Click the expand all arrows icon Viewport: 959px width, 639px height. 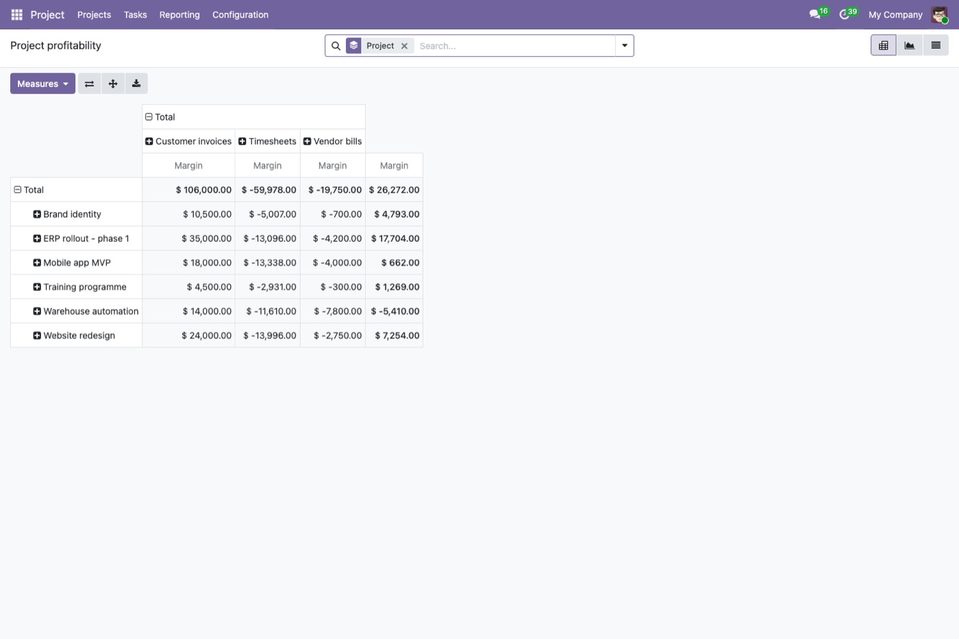click(113, 84)
